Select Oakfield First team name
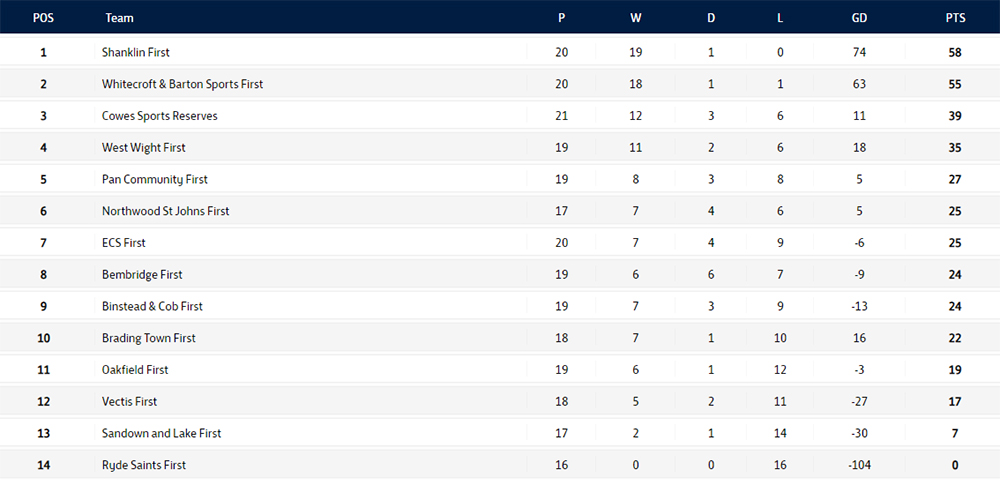The image size is (1000, 485). pyautogui.click(x=135, y=369)
